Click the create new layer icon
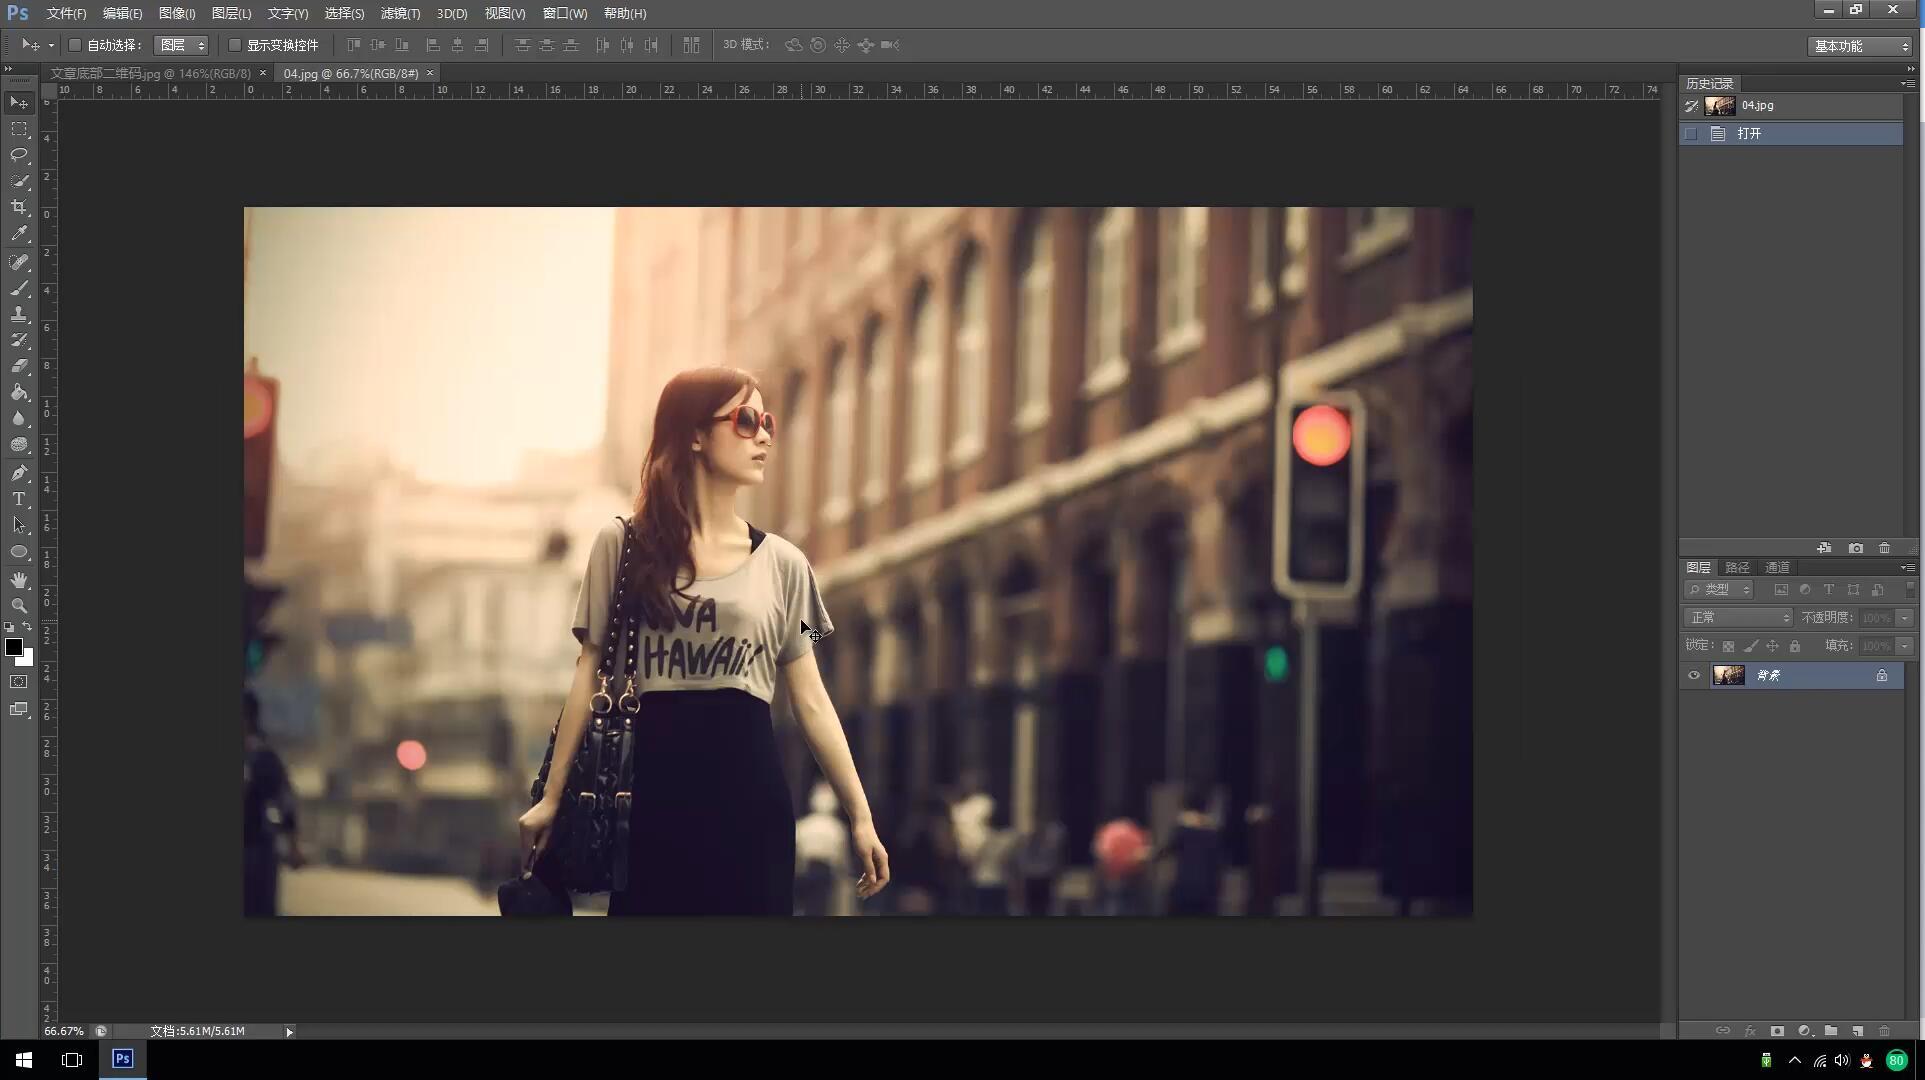 pyautogui.click(x=1857, y=1031)
